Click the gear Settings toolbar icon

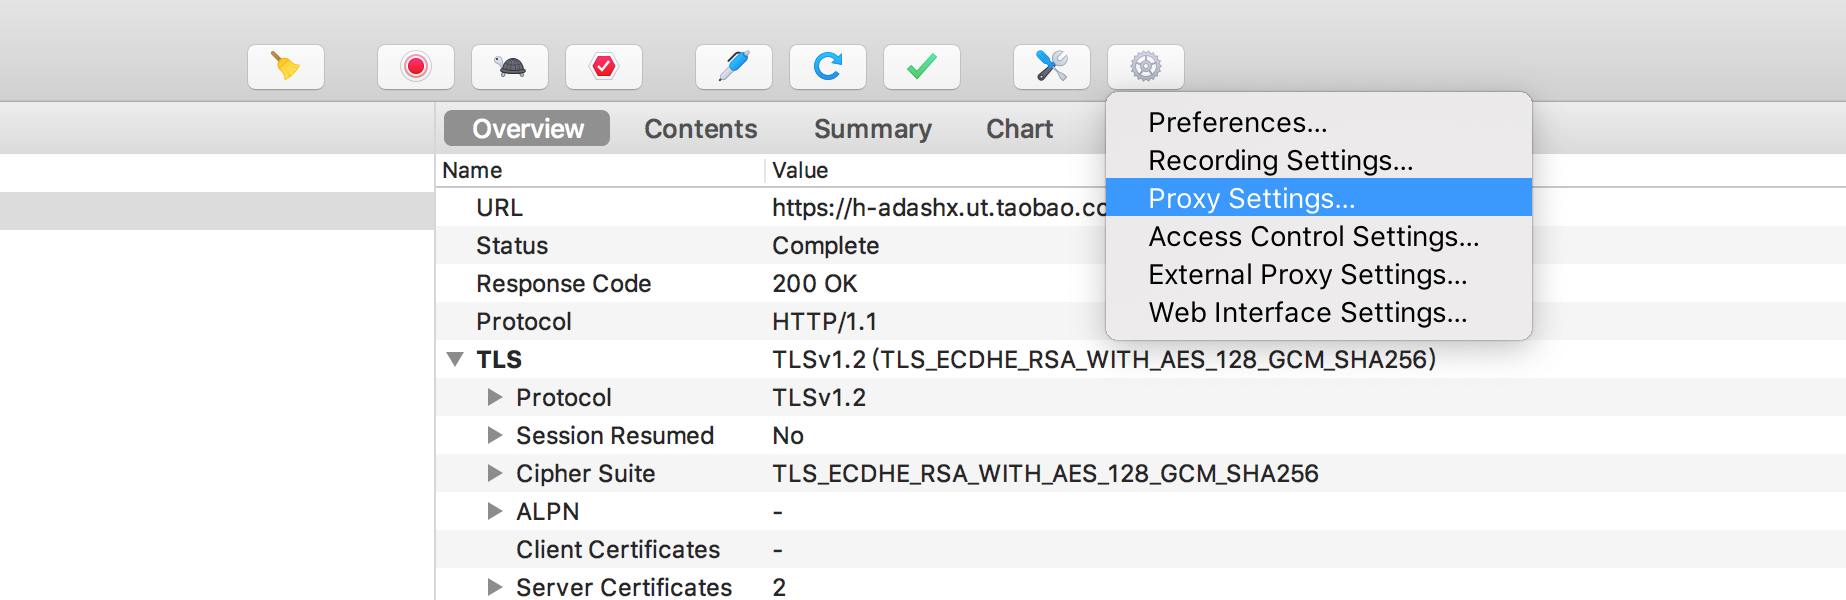click(x=1146, y=67)
